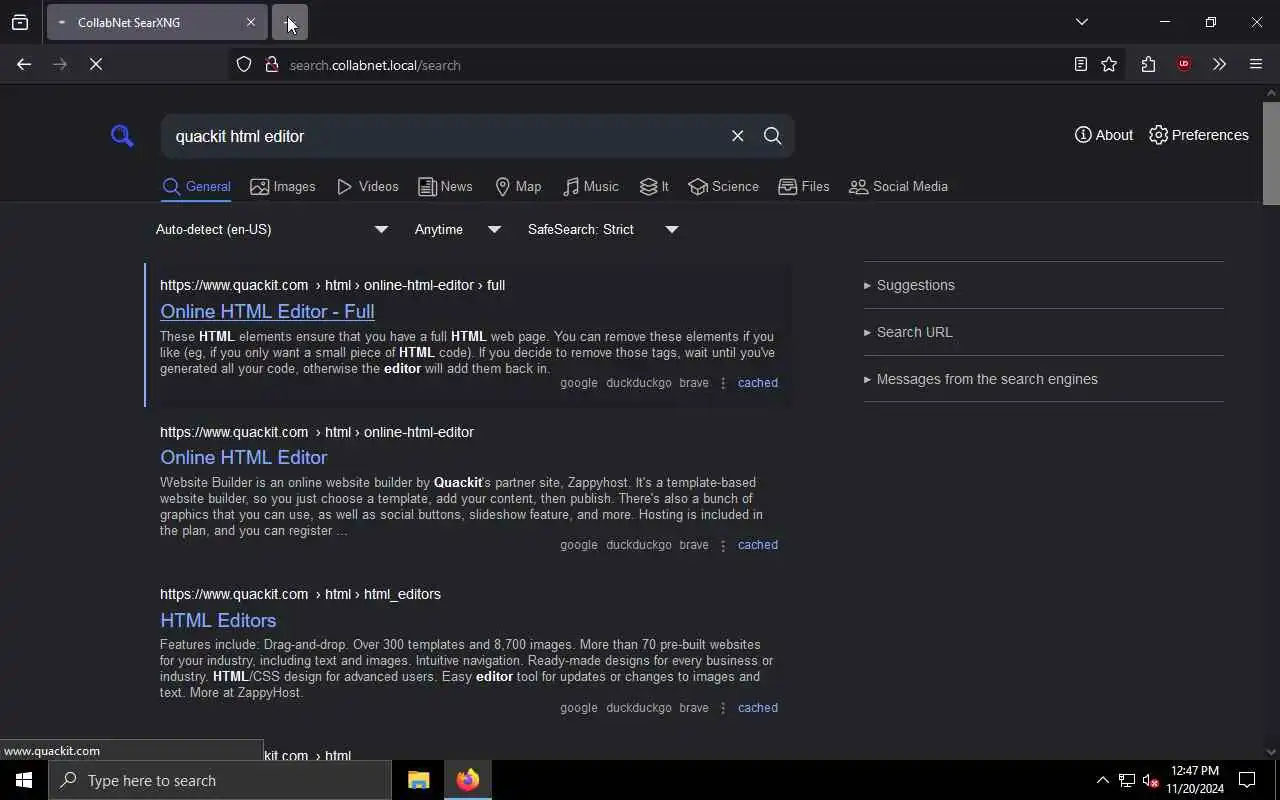The width and height of the screenshot is (1280, 800).
Task: Switch to the Images tab
Action: coord(283,187)
